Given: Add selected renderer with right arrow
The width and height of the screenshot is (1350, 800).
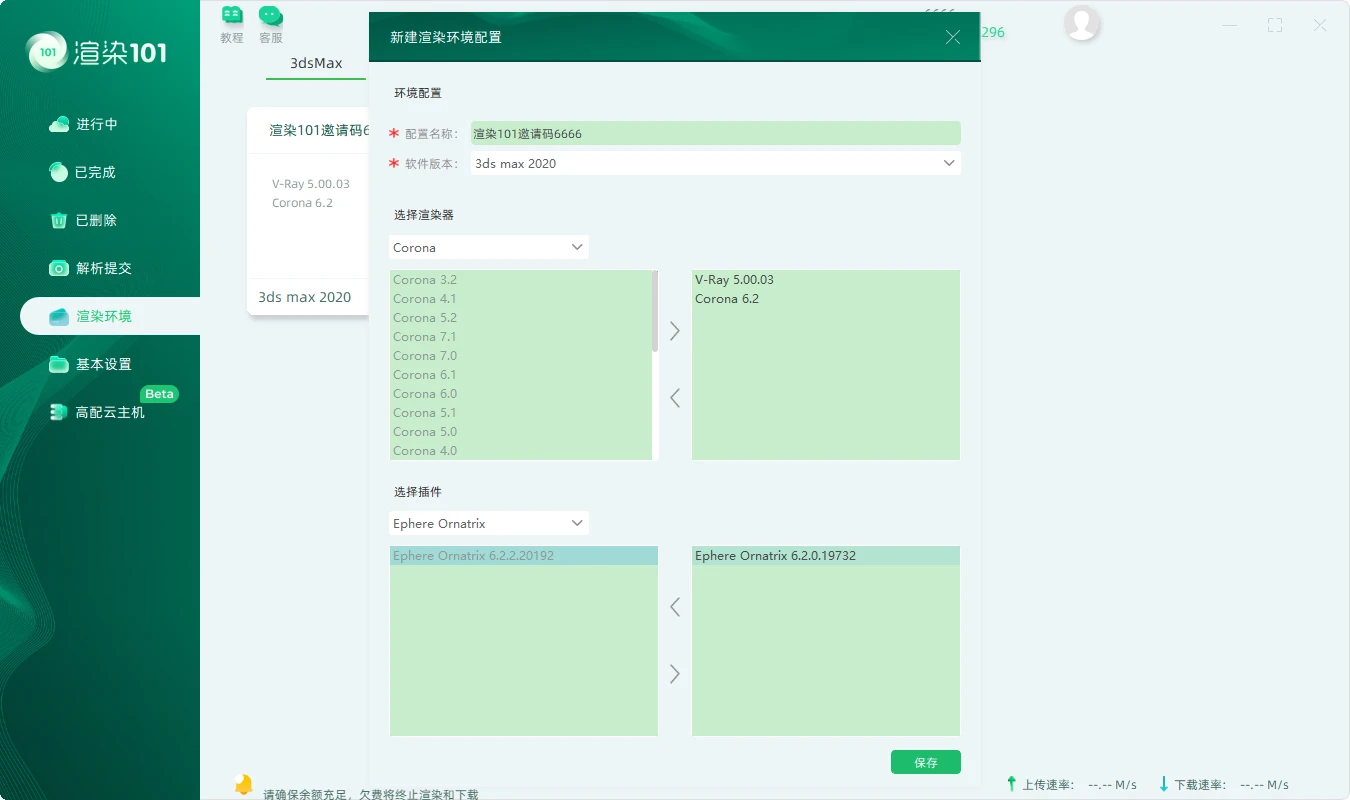Looking at the screenshot, I should [675, 331].
